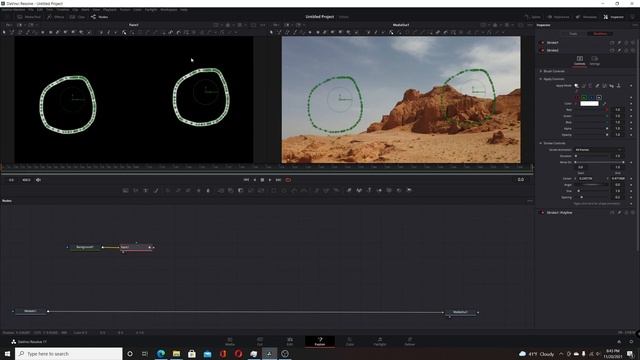
Task: Open the Keyframes panel
Action: (x=558, y=17)
